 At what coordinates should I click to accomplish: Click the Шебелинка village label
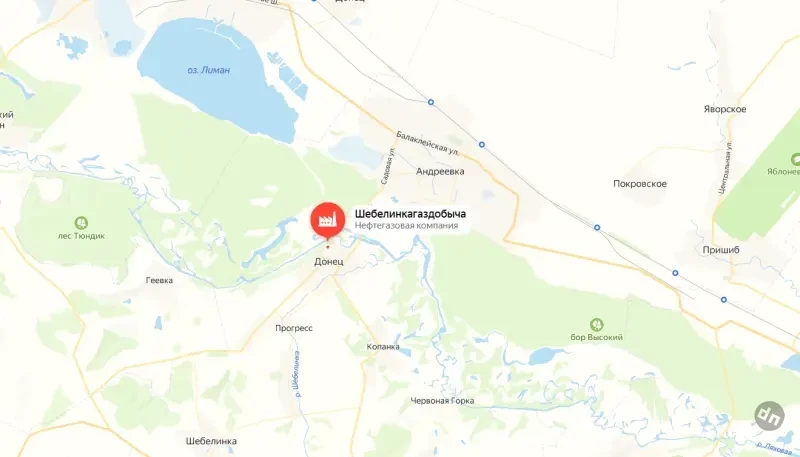(211, 441)
